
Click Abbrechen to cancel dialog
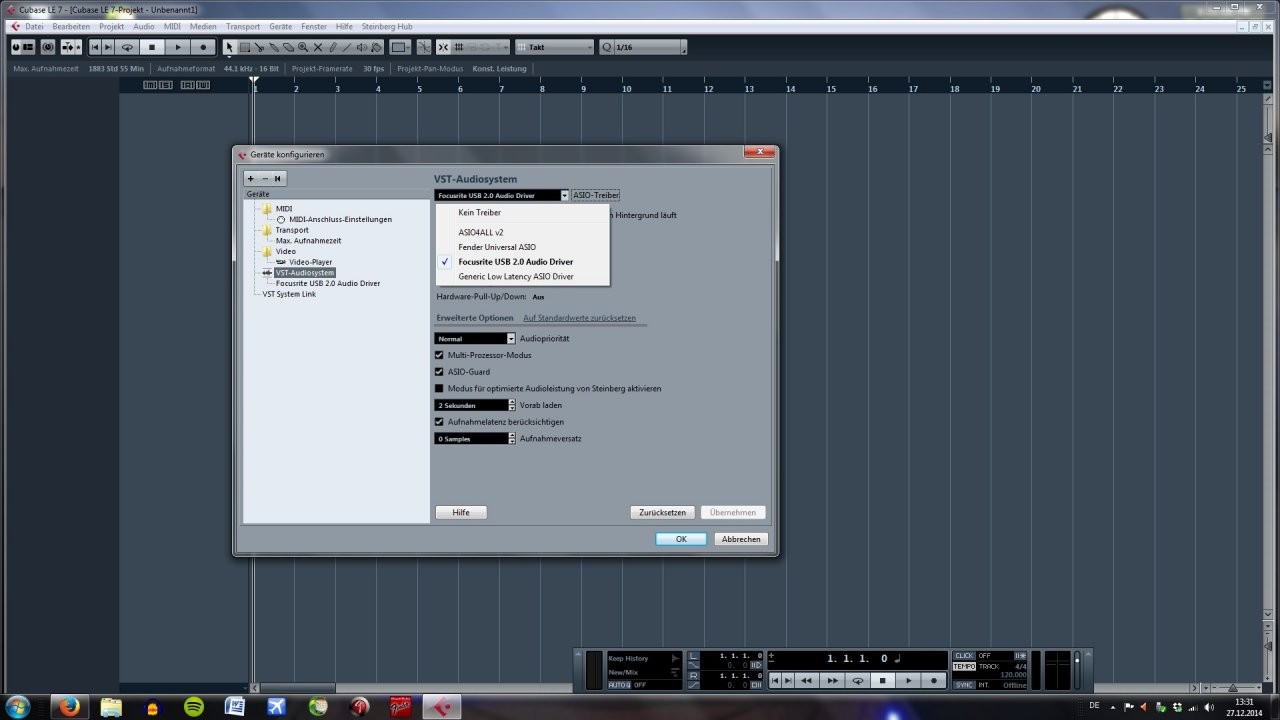click(x=741, y=539)
